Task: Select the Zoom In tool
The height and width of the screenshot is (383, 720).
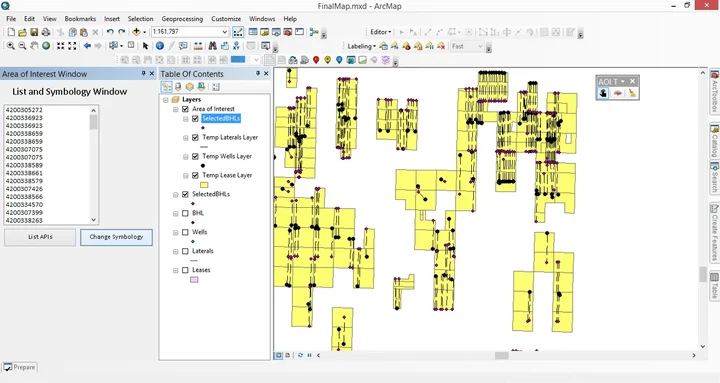Action: [10, 46]
